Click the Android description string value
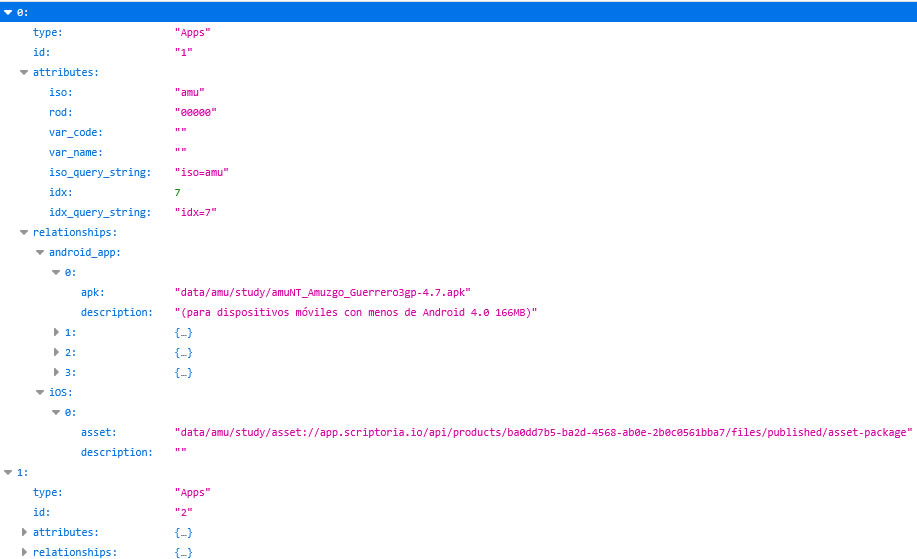 click(x=355, y=312)
